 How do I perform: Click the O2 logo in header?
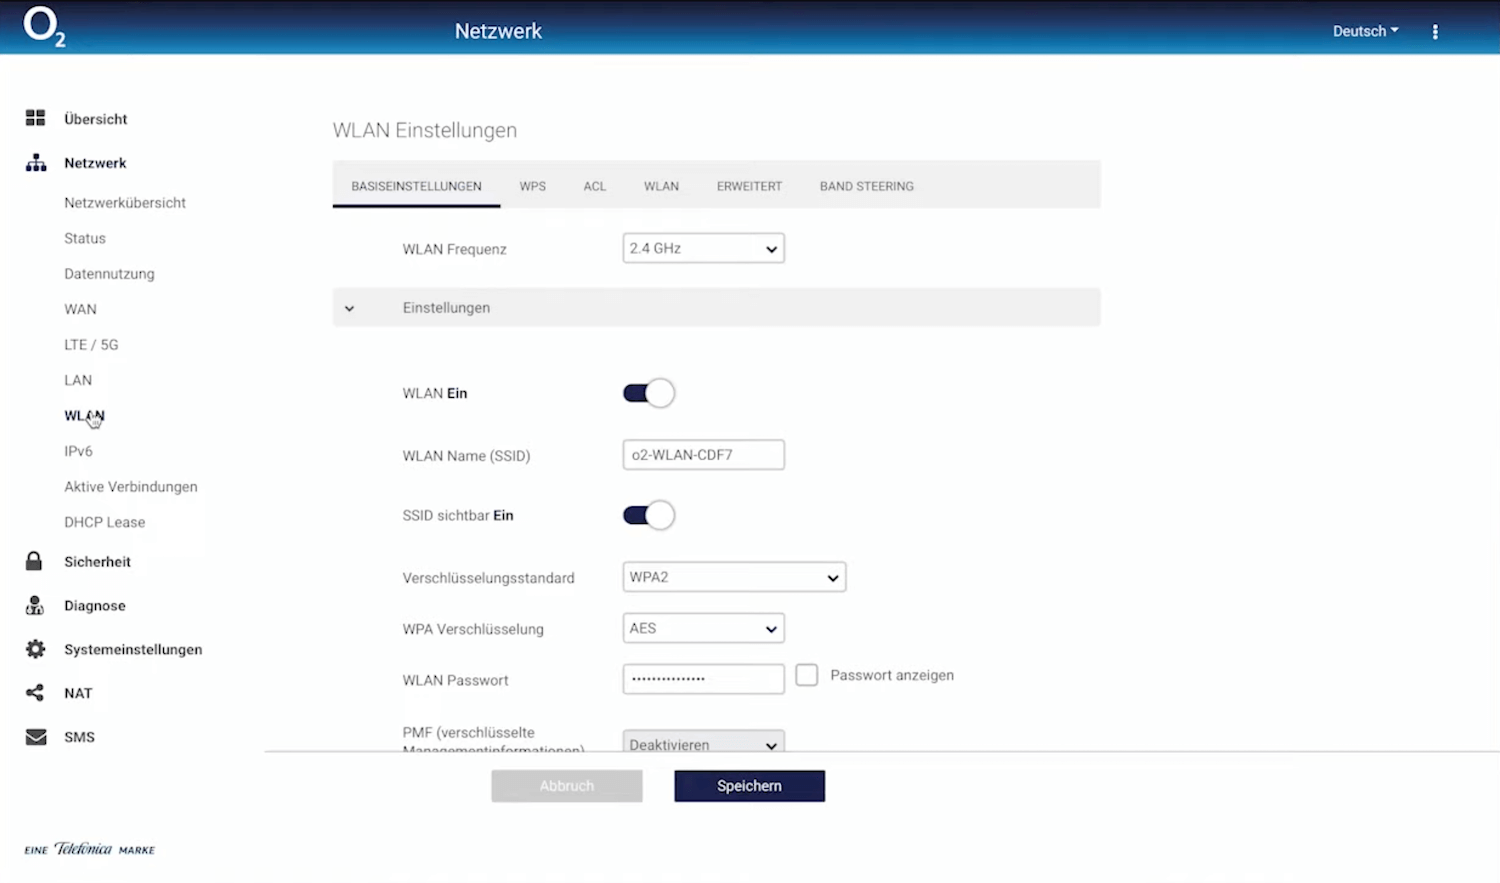[44, 27]
